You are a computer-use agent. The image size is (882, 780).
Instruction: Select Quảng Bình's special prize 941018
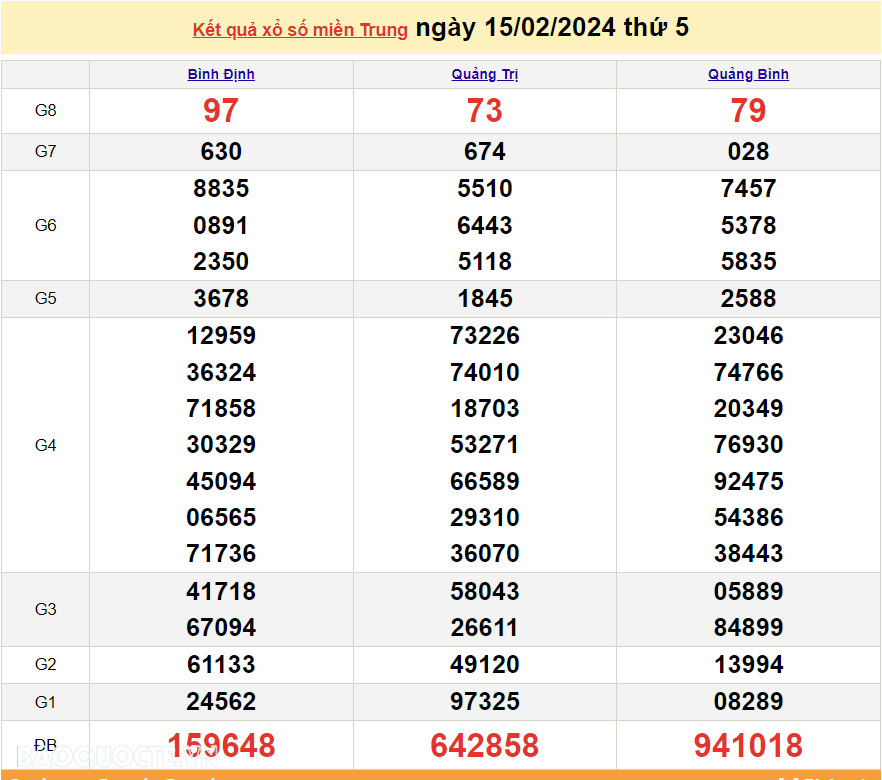pos(748,745)
